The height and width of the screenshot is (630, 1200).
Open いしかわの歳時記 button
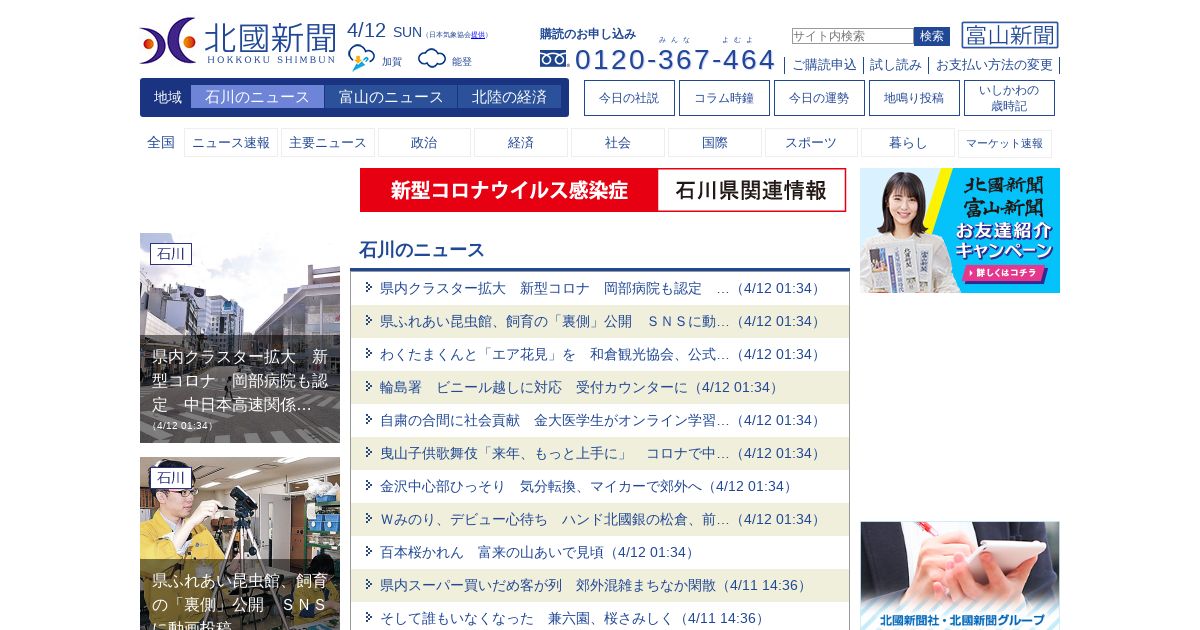click(1009, 98)
